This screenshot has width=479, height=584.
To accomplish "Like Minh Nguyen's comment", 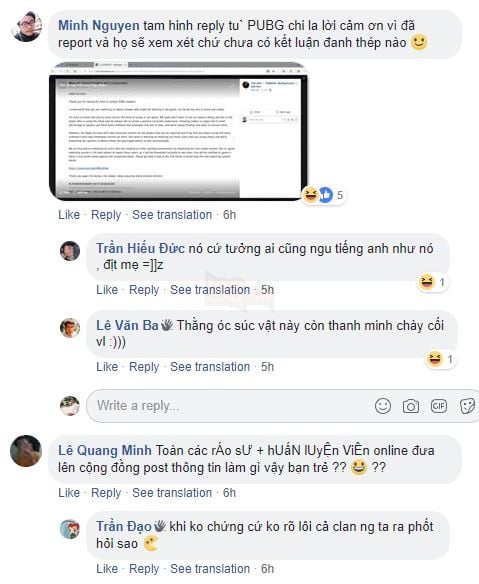I will 69,215.
